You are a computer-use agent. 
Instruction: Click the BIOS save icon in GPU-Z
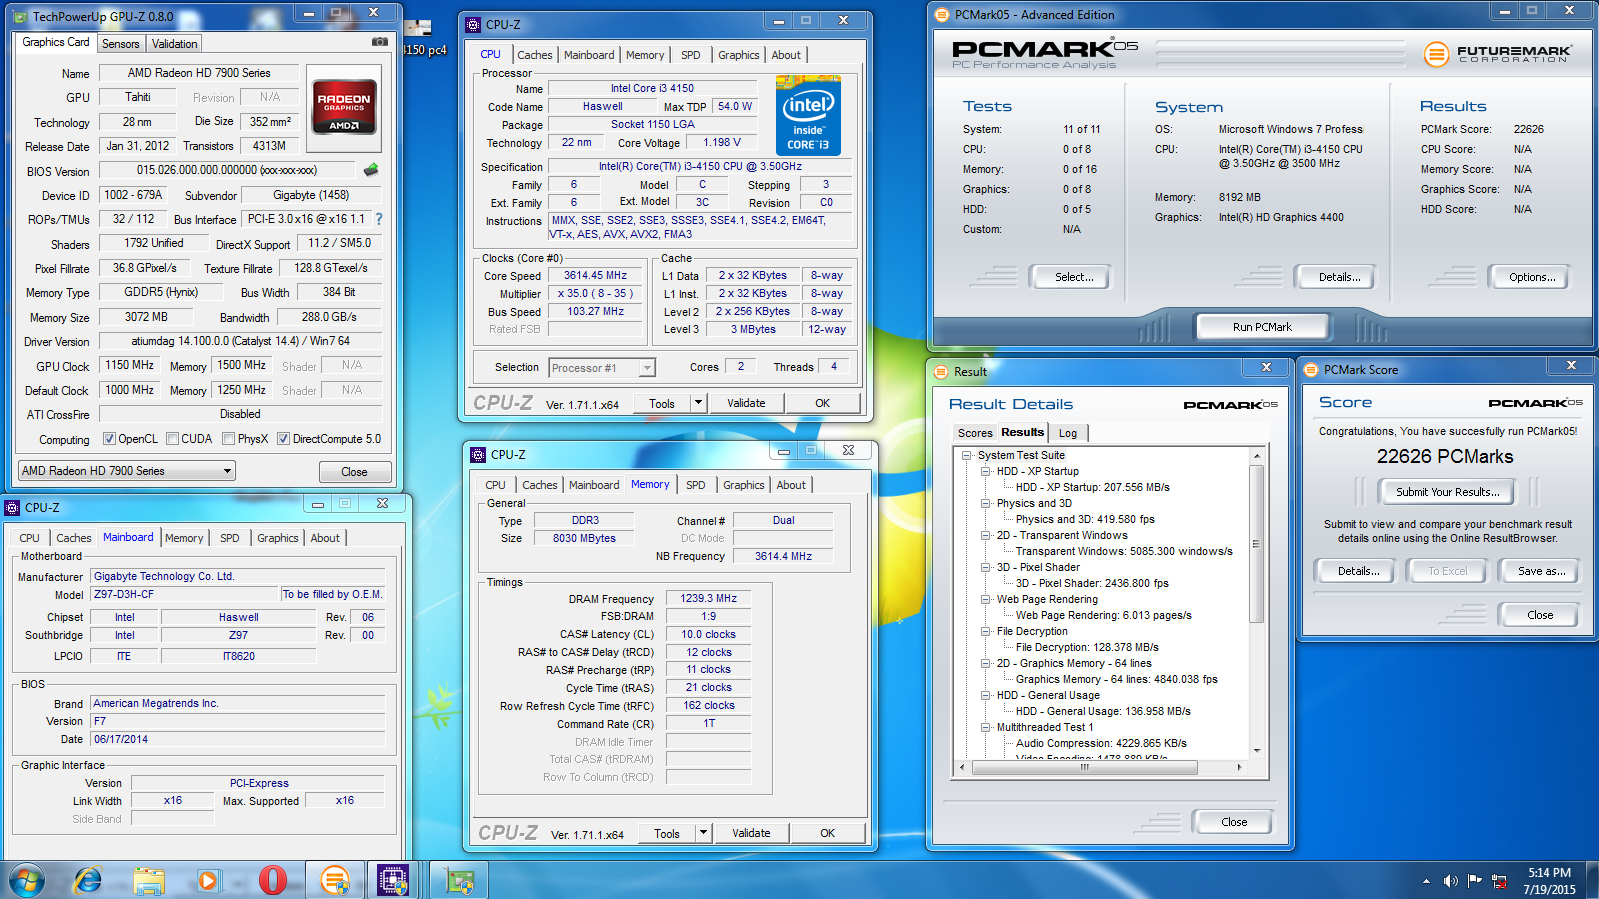click(x=371, y=170)
